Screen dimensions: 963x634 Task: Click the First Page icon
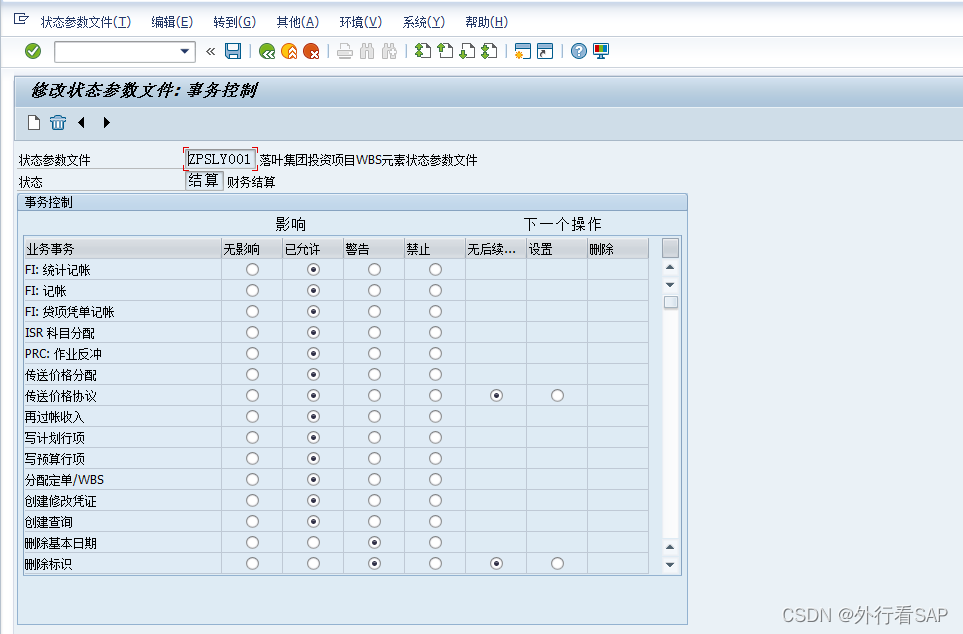pyautogui.click(x=423, y=51)
